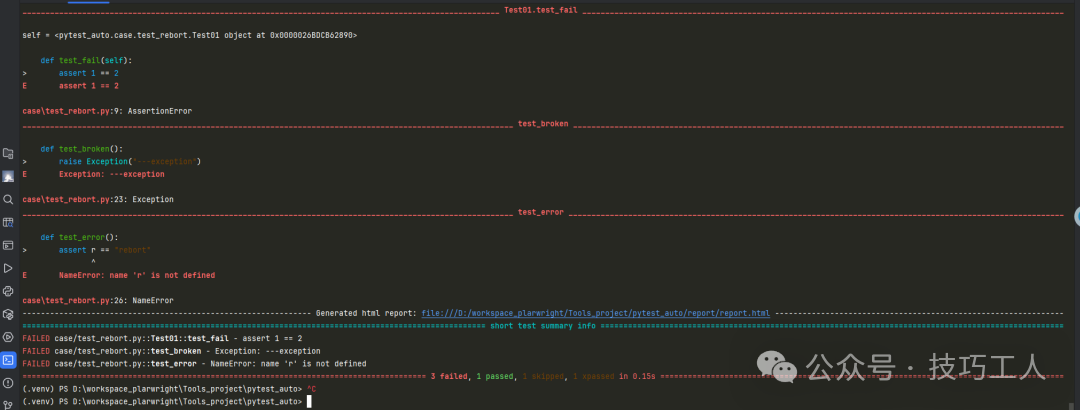Click the '1 passed' count in results line
Screen dimensions: 1080x410
click(495, 376)
